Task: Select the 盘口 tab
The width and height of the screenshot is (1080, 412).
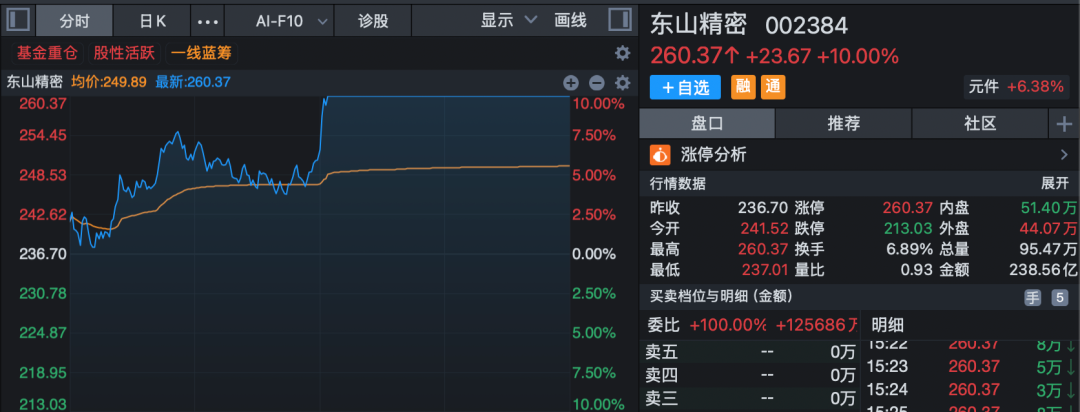Action: (707, 124)
